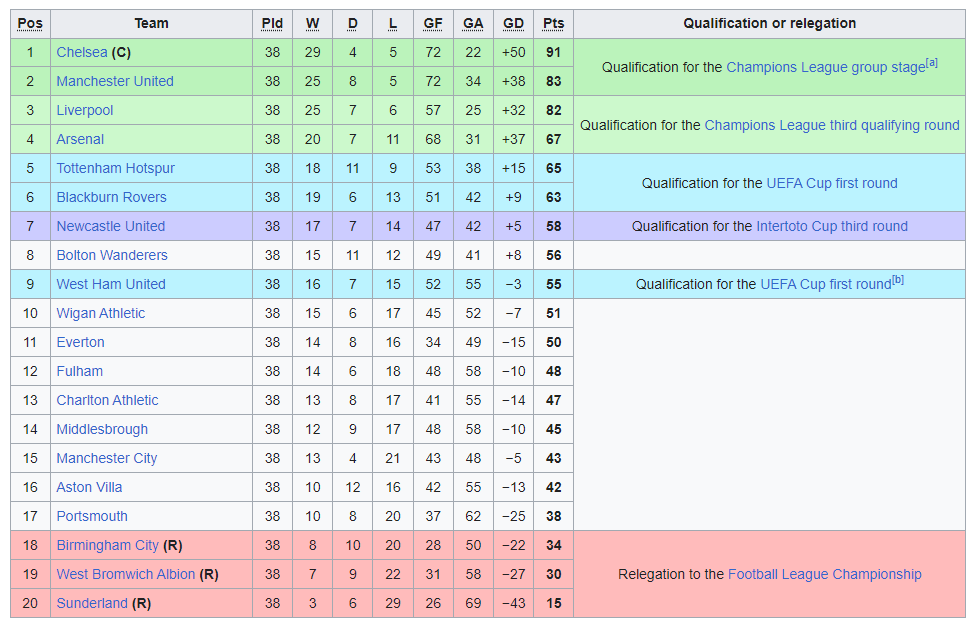Go to the Bolton Wanderers page
Image resolution: width=976 pixels, height=626 pixels.
coord(112,255)
